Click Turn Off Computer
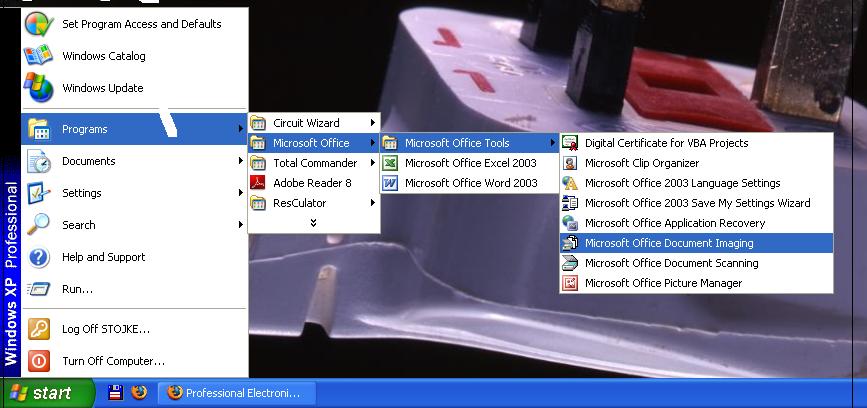This screenshot has height=408, width=867. [x=113, y=361]
